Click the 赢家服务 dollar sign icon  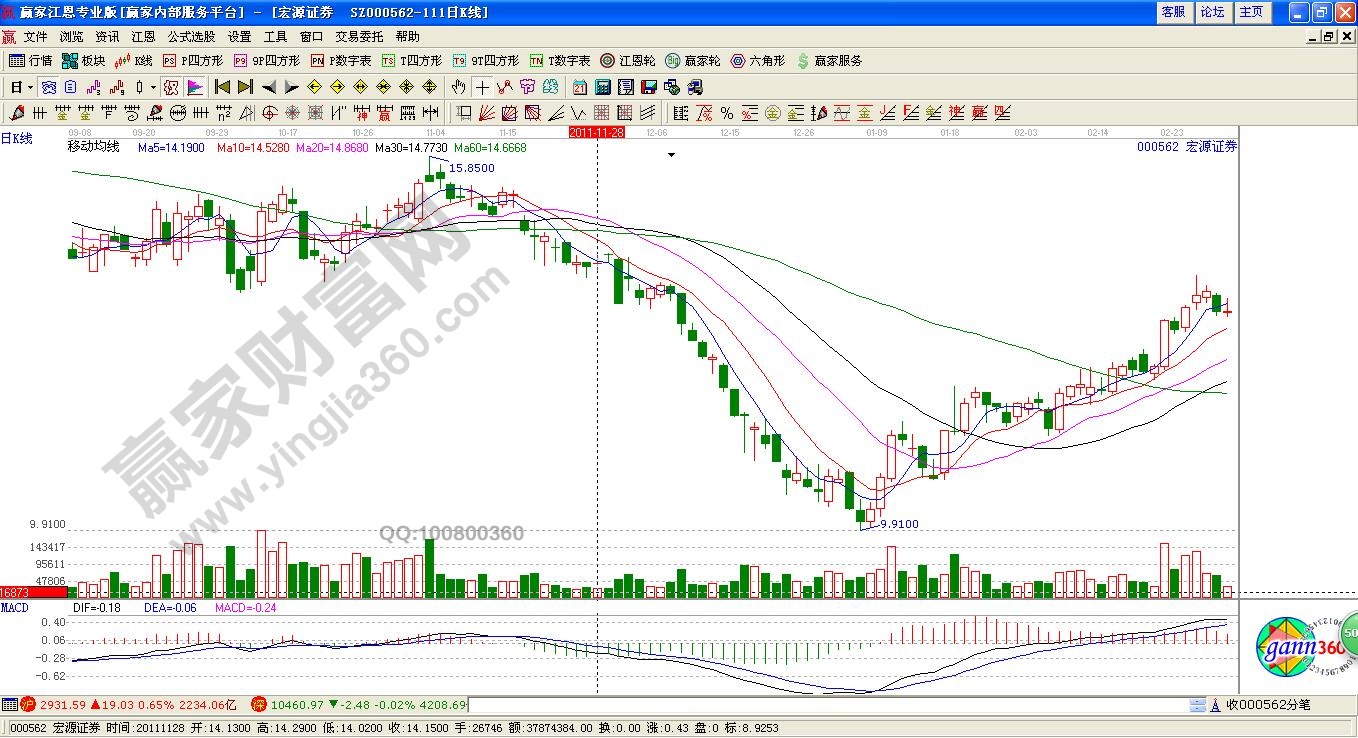pos(829,61)
